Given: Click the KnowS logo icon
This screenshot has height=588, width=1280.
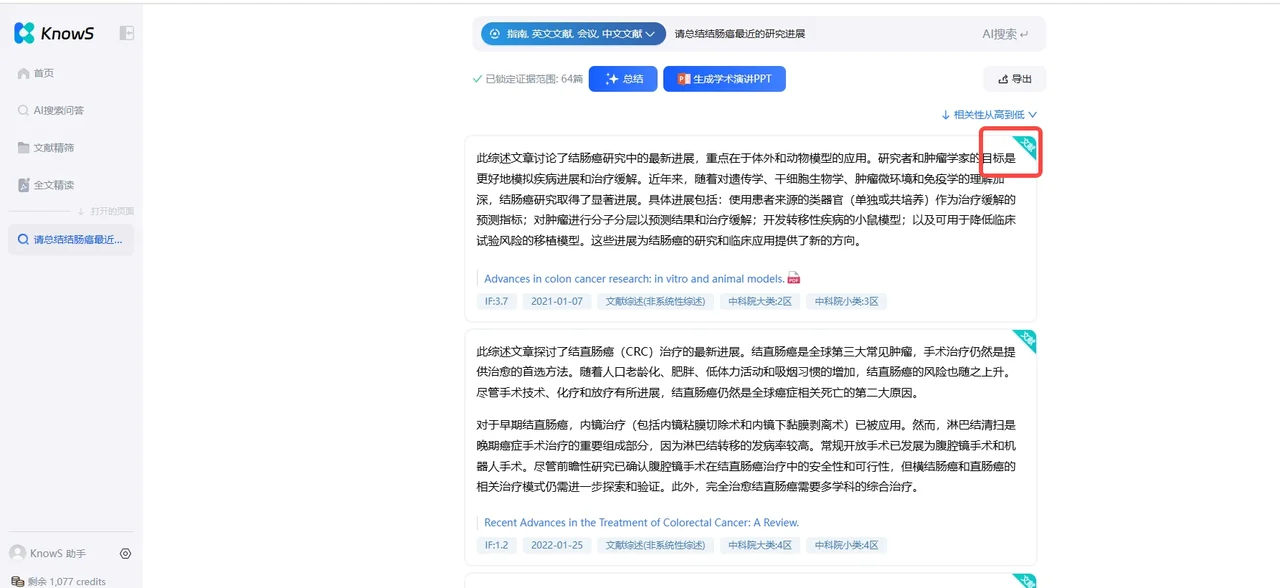Looking at the screenshot, I should [24, 32].
